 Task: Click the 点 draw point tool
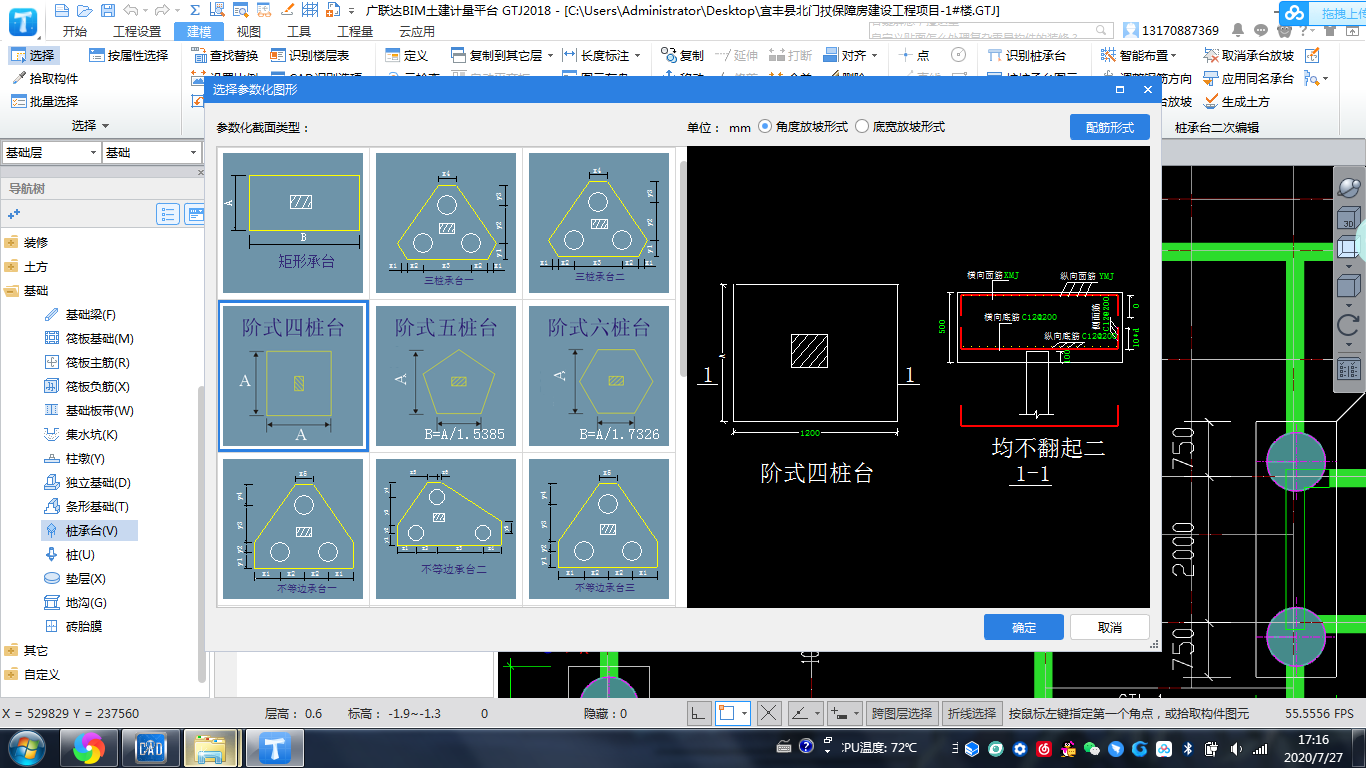tap(913, 55)
